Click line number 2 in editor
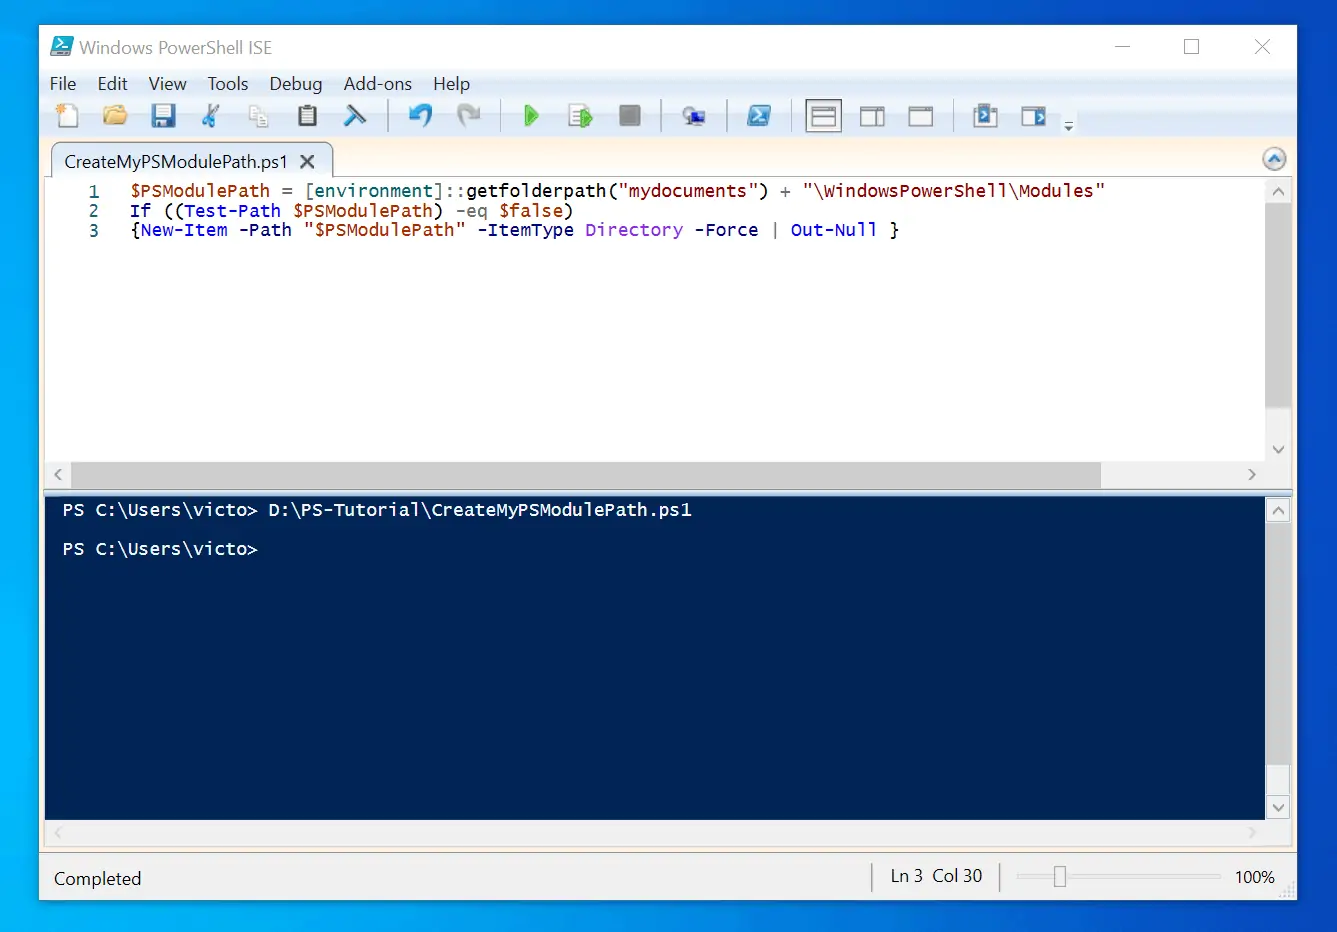Screen dimensions: 1337x932 point(94,211)
